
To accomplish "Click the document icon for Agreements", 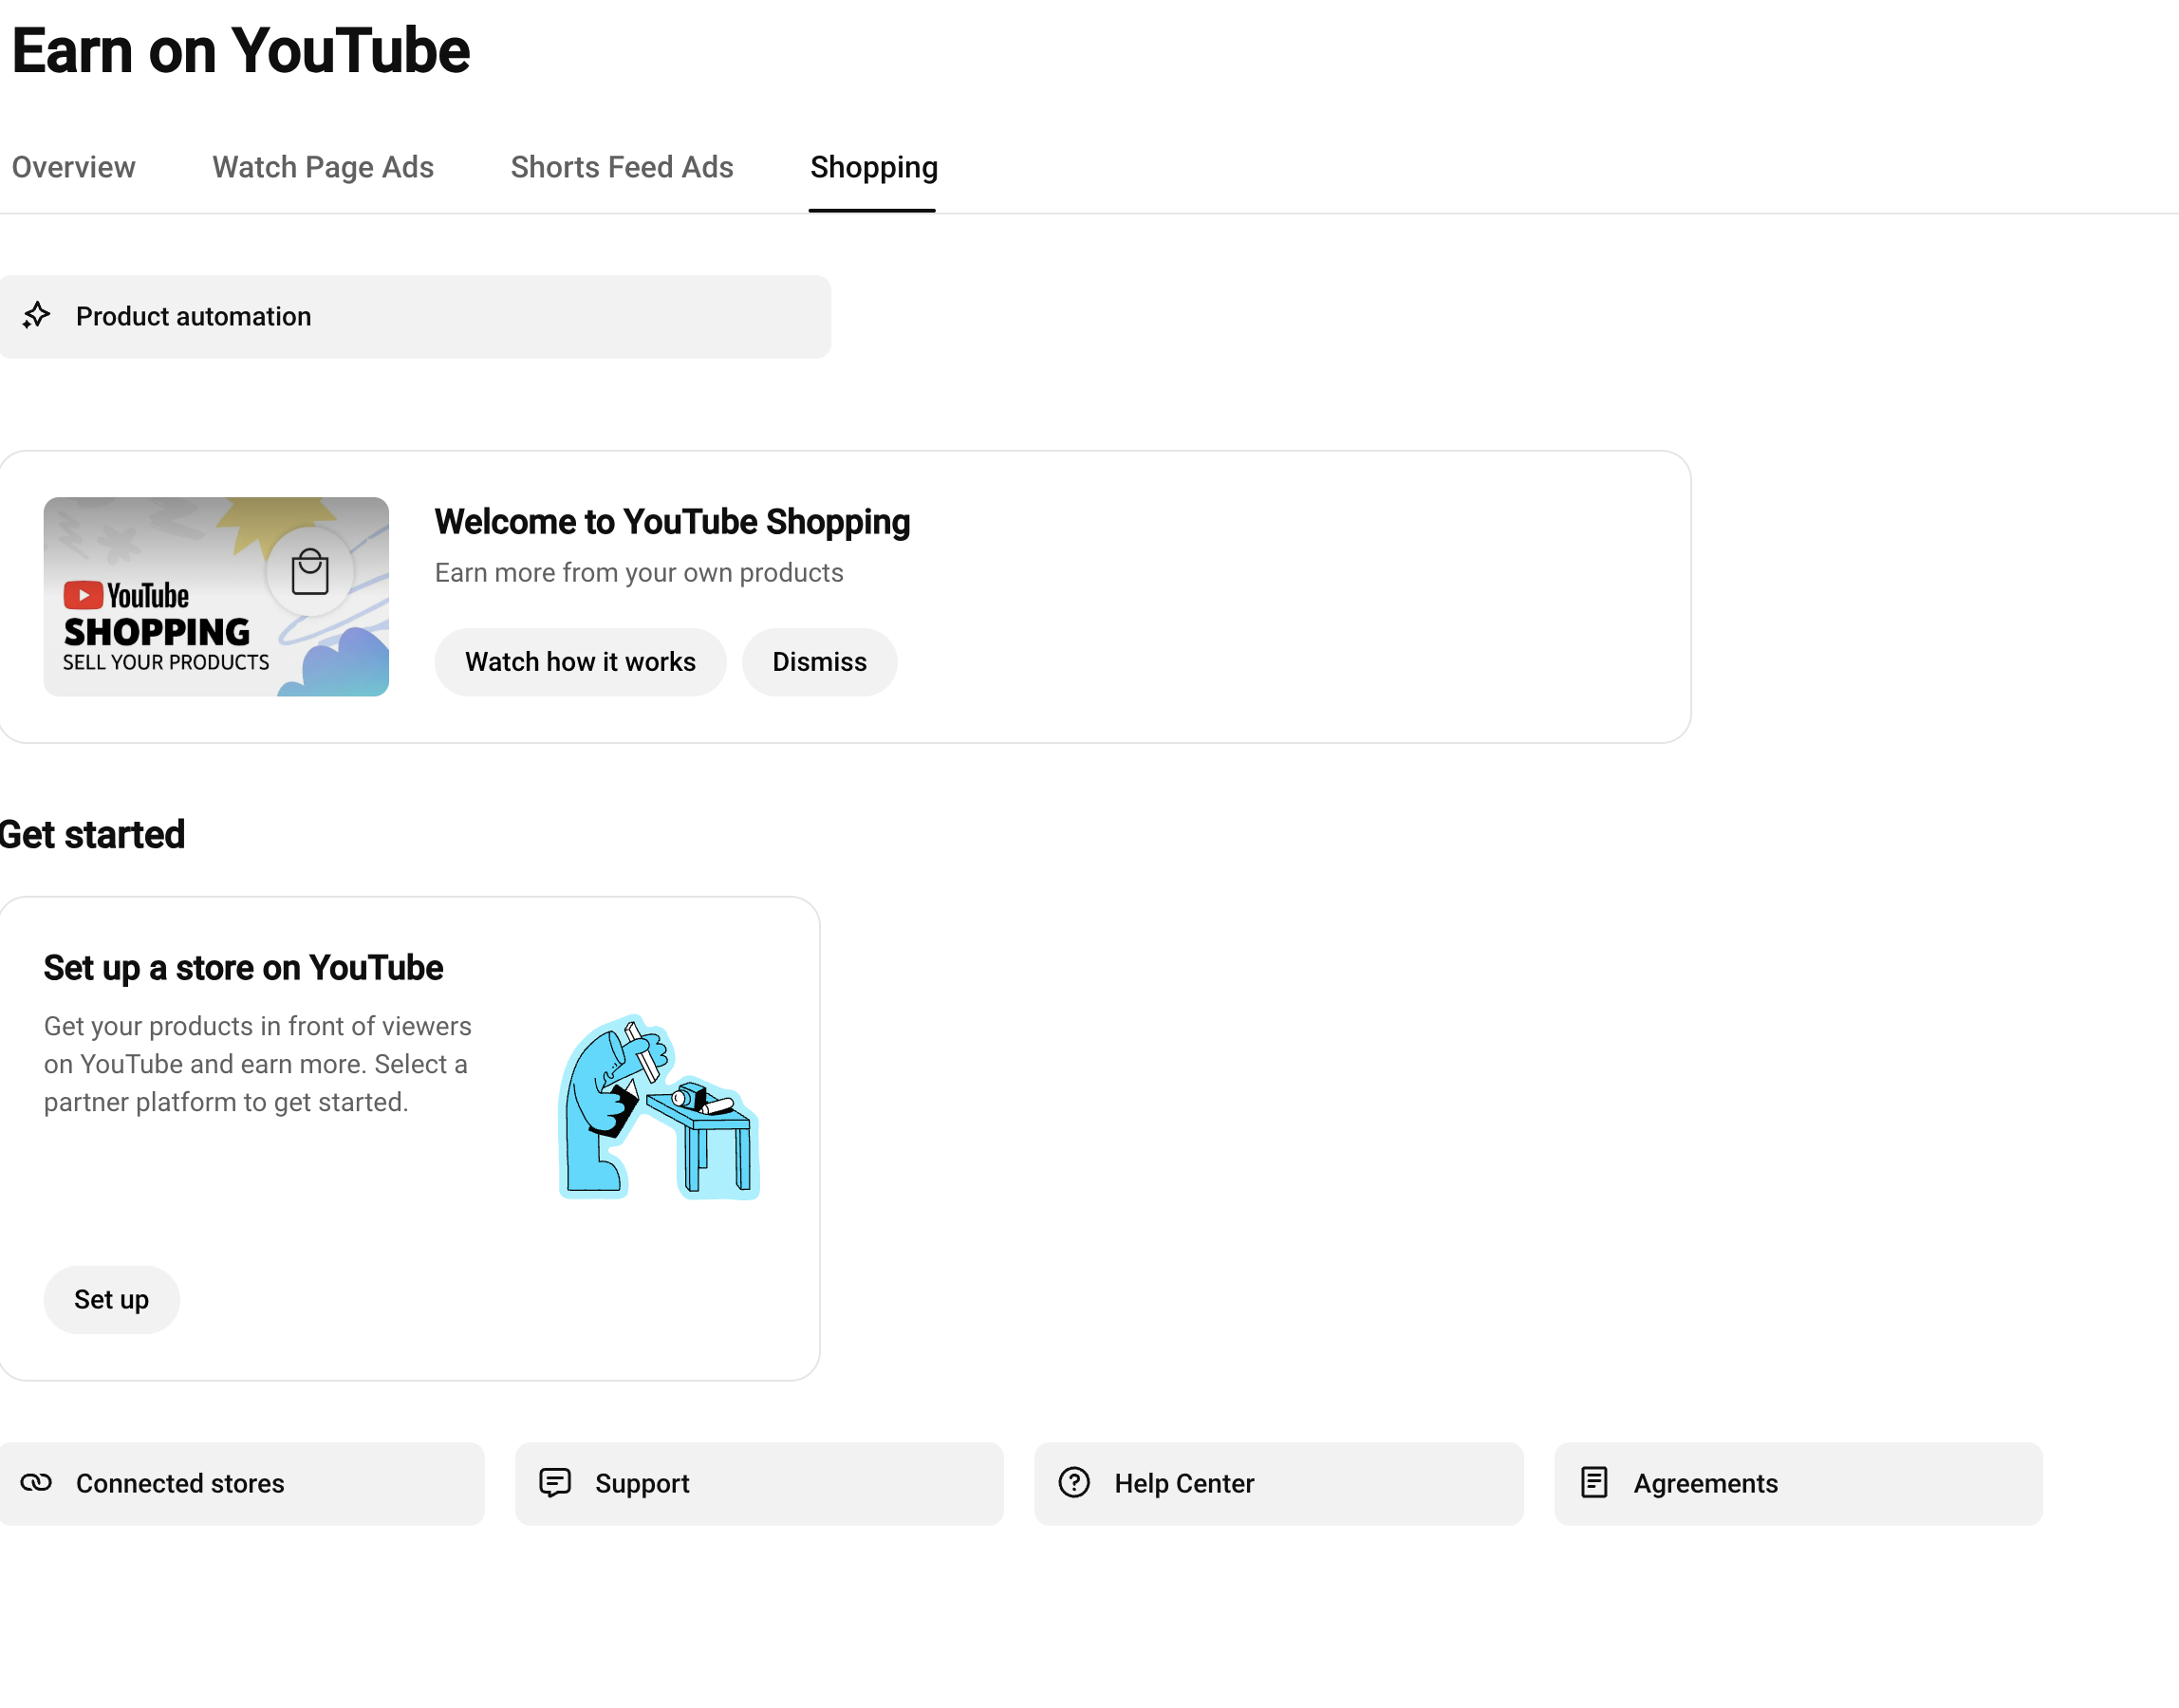I will 1594,1482.
